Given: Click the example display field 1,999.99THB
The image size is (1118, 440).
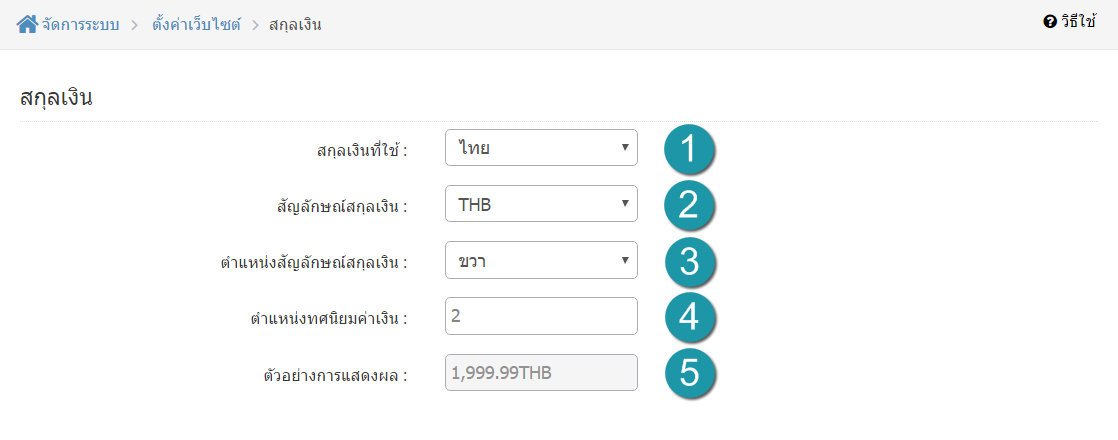Looking at the screenshot, I should (x=541, y=372).
